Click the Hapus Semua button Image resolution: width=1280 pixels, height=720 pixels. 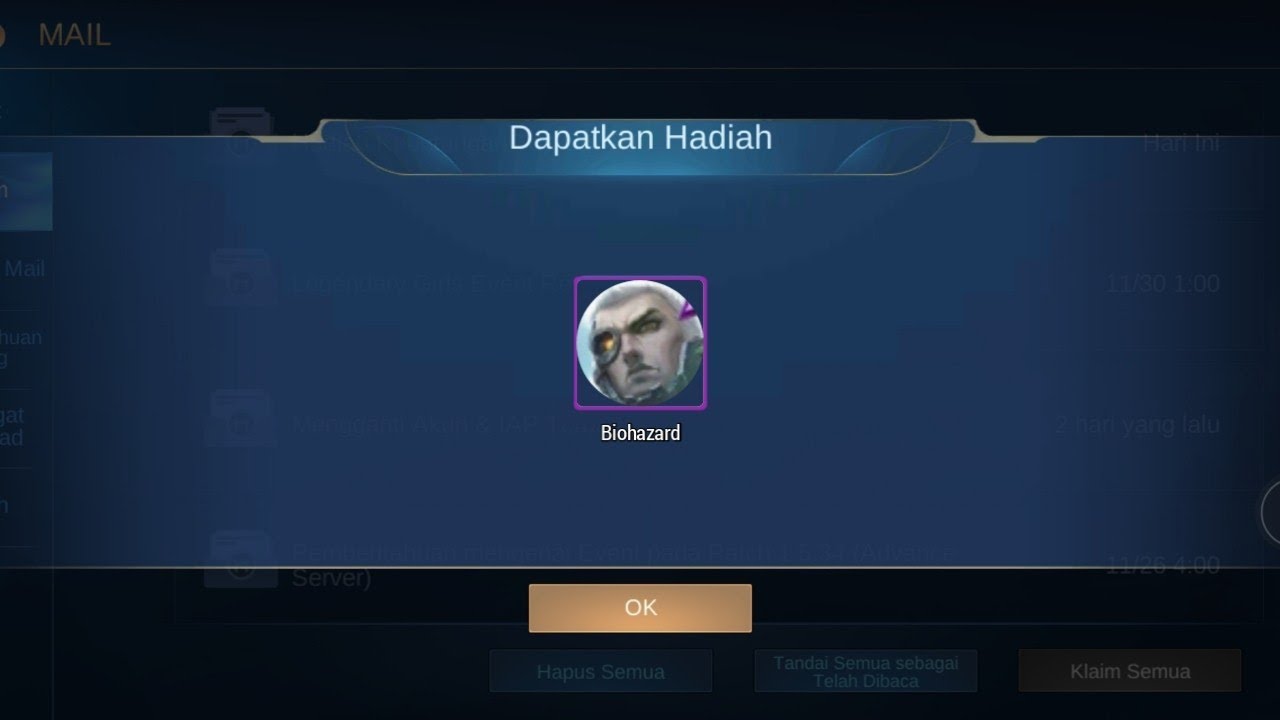tap(600, 671)
